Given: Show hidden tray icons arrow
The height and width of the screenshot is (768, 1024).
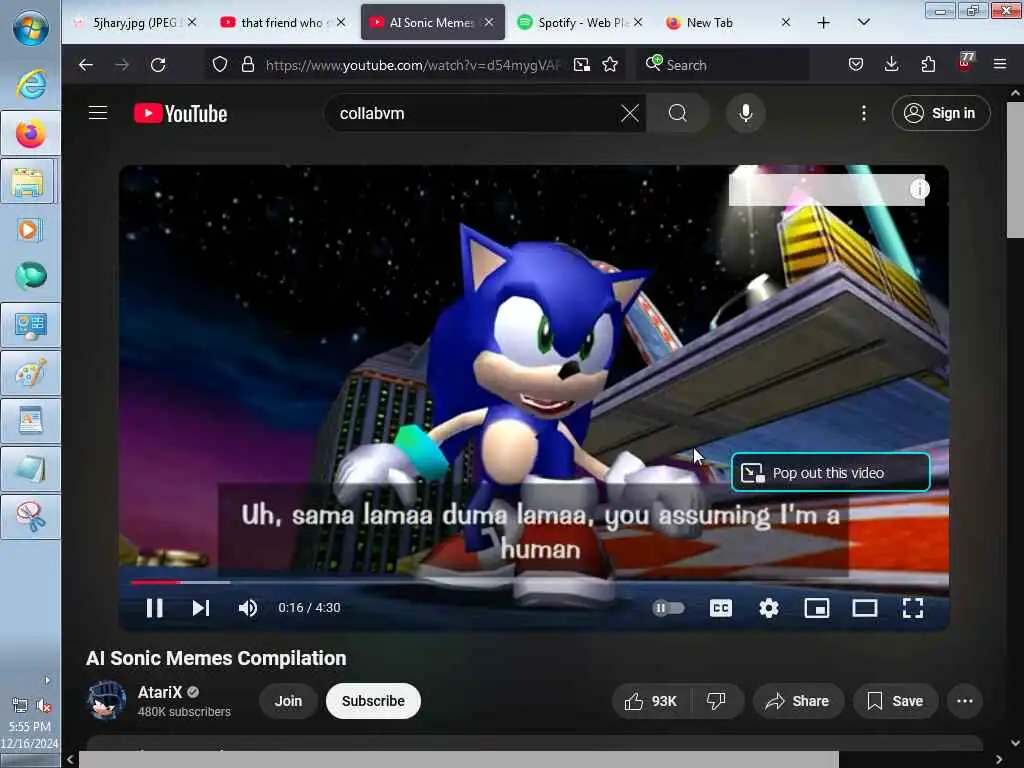Looking at the screenshot, I should pyautogui.click(x=47, y=680).
